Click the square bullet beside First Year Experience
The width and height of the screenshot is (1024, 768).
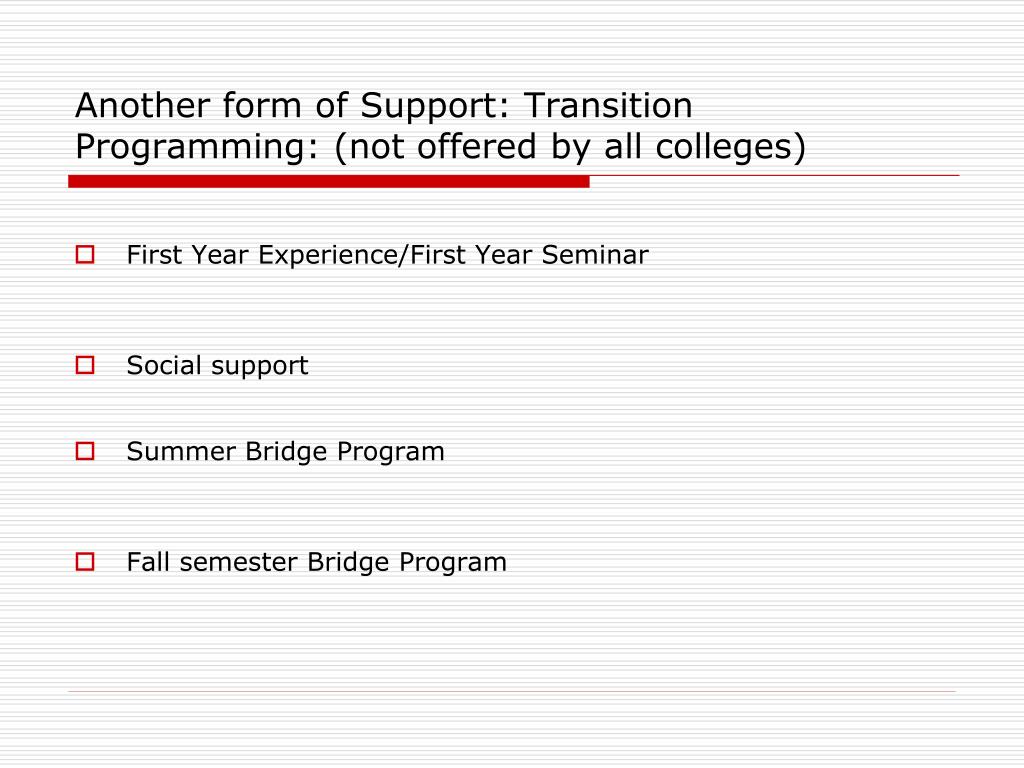[84, 255]
